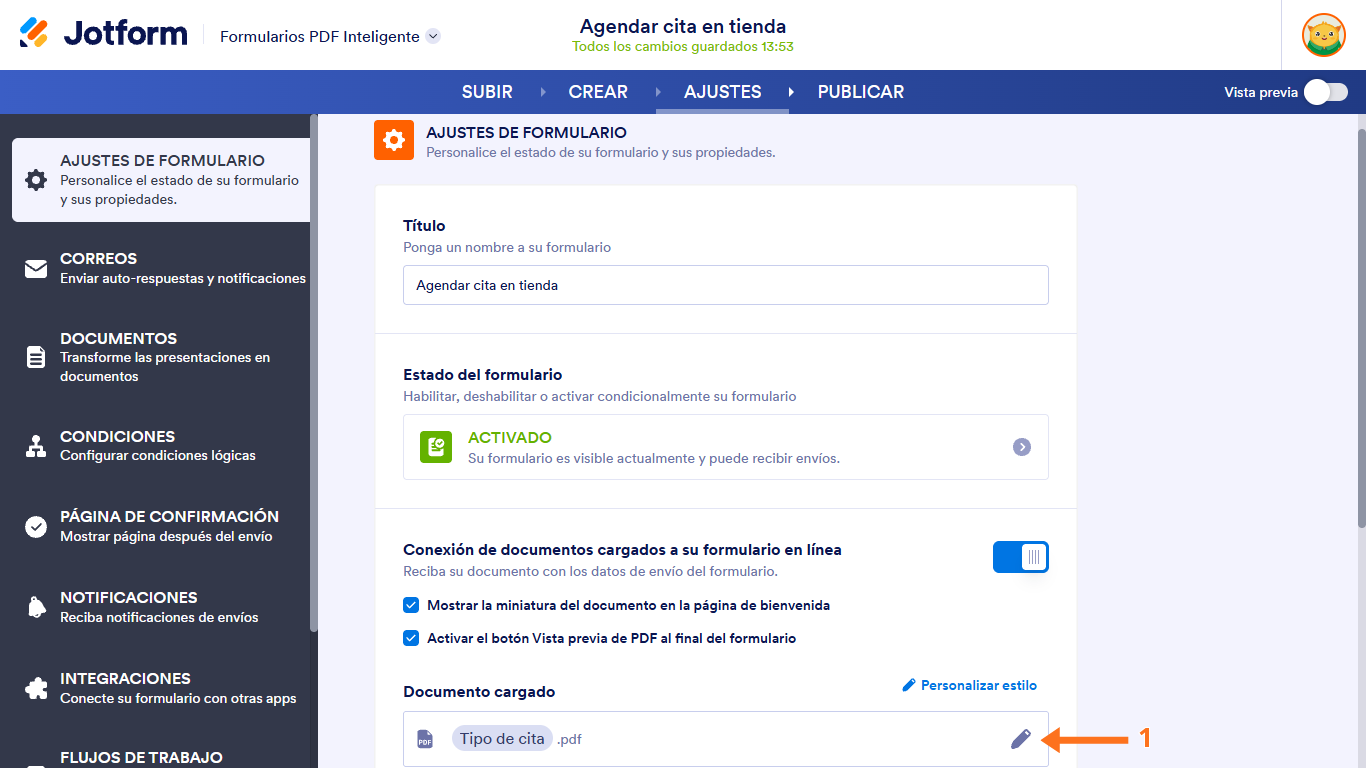Disable the document connection toggle

coord(1020,557)
